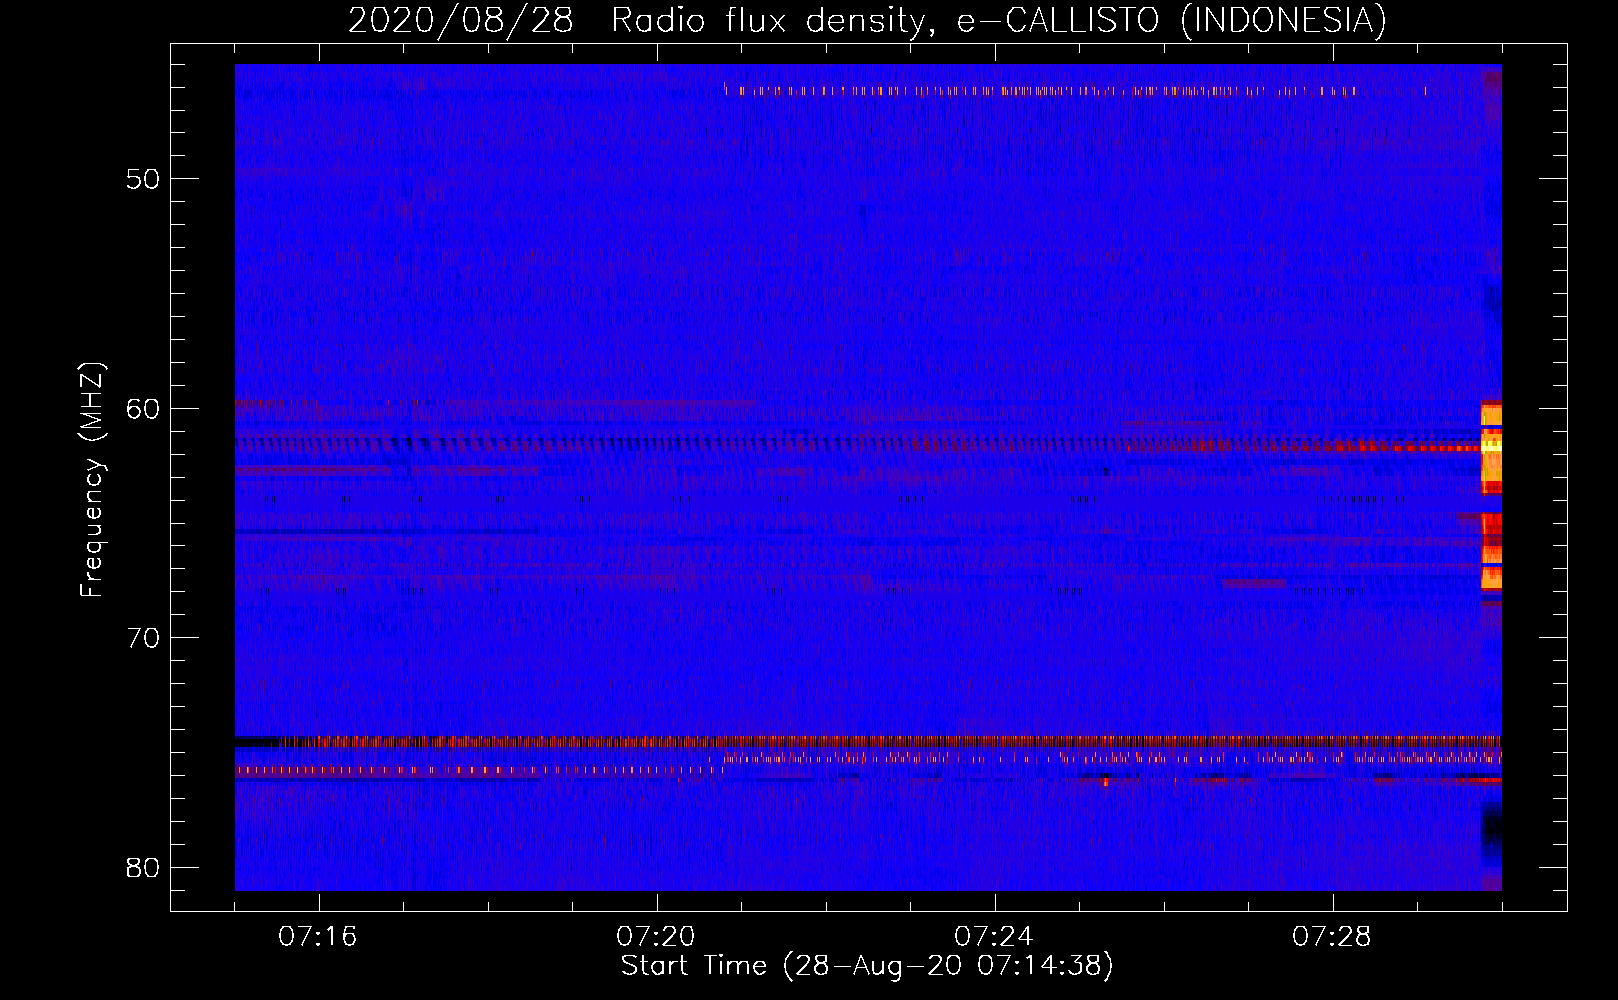
Task: Click the bright yellow burst near 61 MHz
Action: 1491,447
